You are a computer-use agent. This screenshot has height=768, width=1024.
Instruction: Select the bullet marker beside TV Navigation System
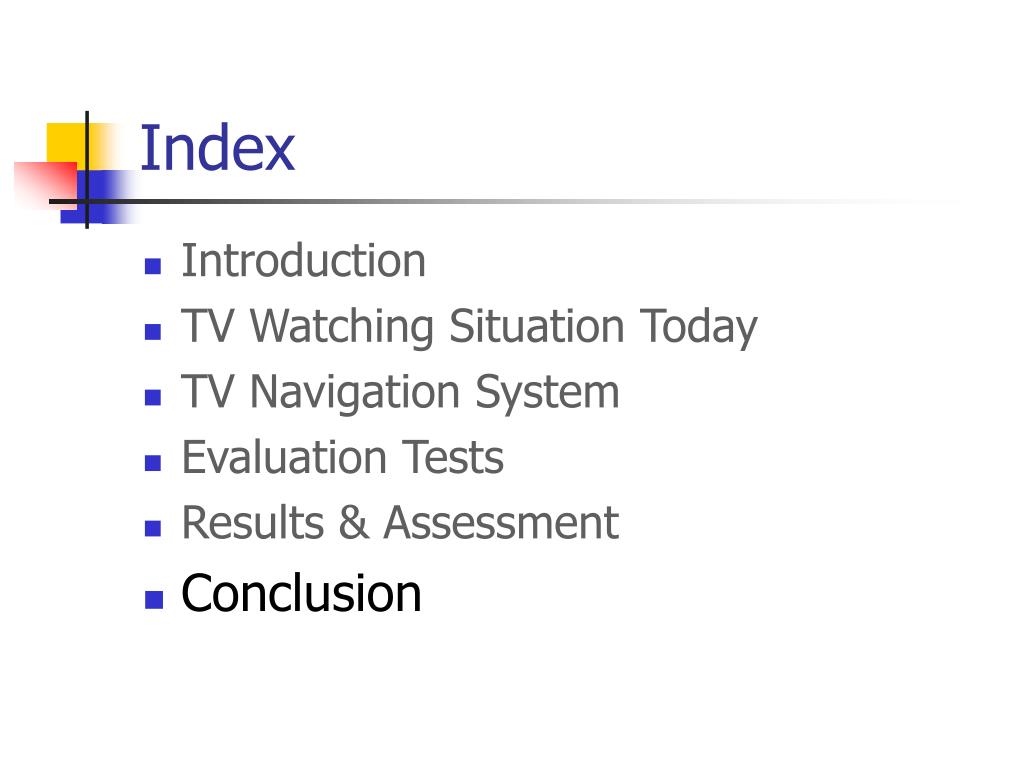[x=153, y=397]
